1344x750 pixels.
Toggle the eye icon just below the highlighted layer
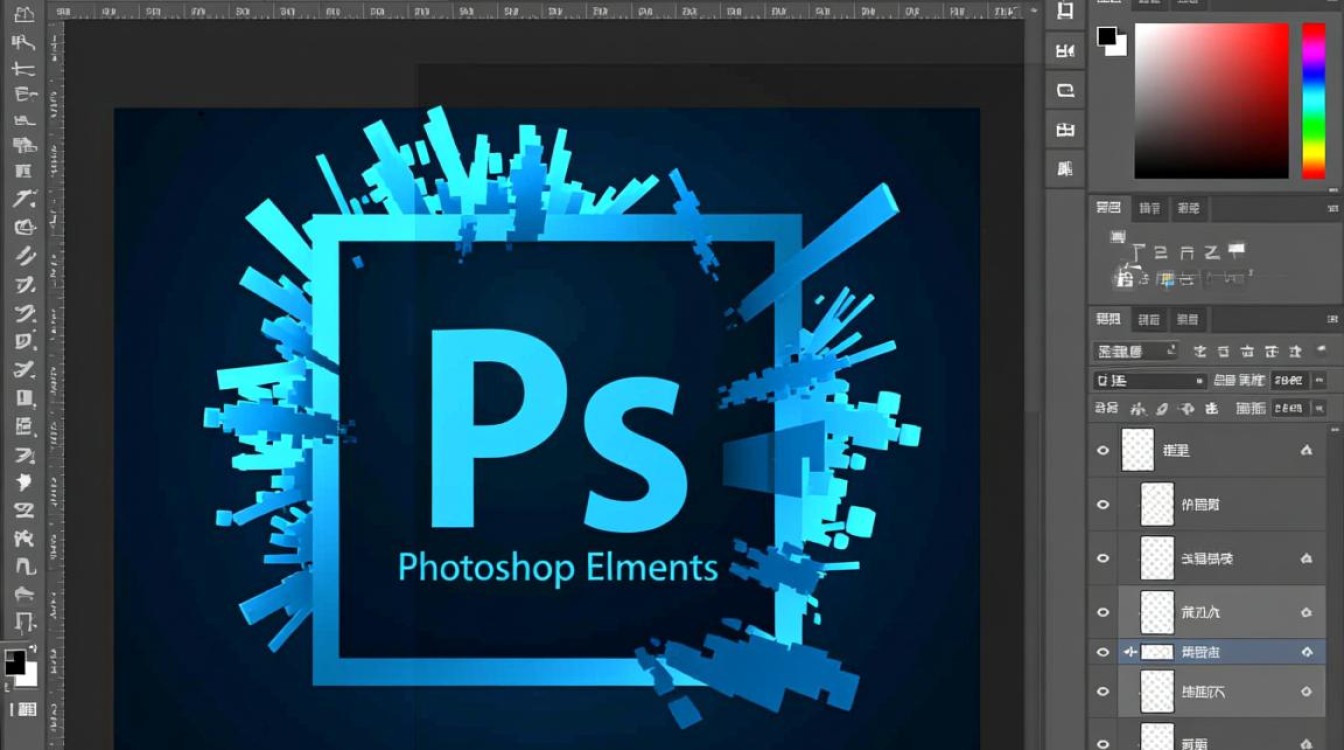click(1103, 691)
